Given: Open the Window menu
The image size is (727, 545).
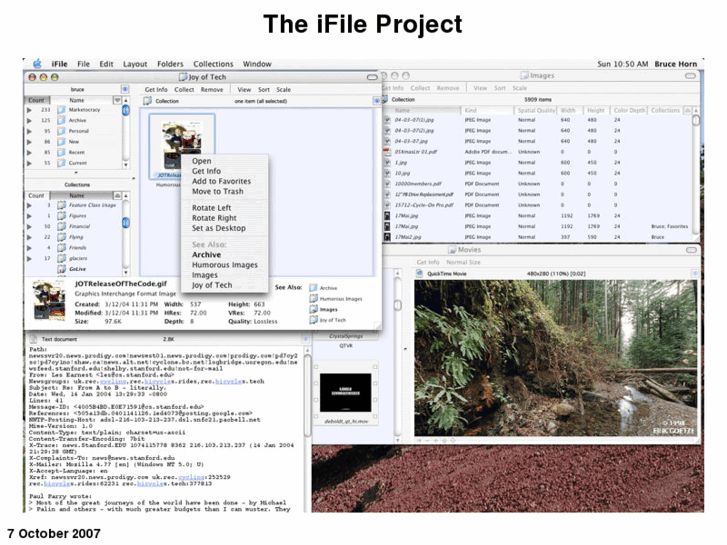Looking at the screenshot, I should [x=257, y=64].
